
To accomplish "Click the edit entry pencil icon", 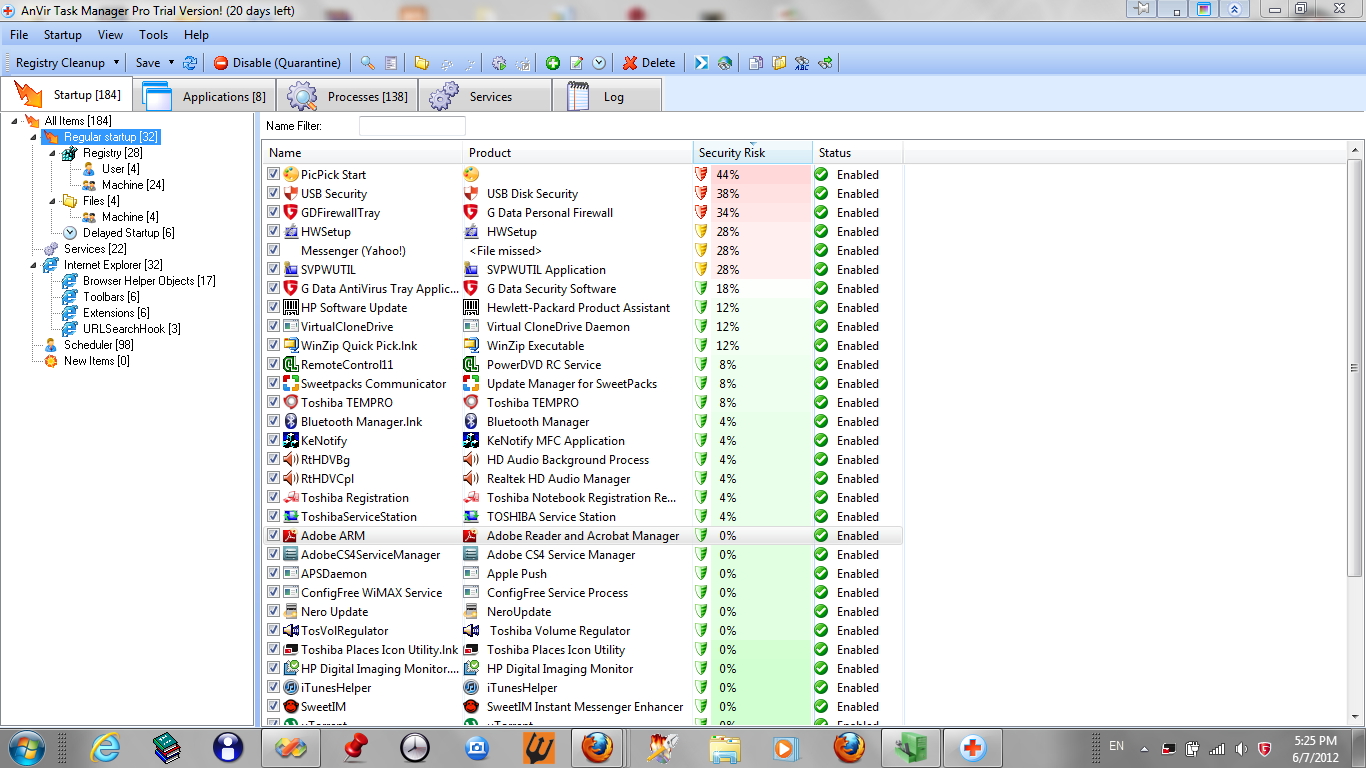I will tap(576, 63).
